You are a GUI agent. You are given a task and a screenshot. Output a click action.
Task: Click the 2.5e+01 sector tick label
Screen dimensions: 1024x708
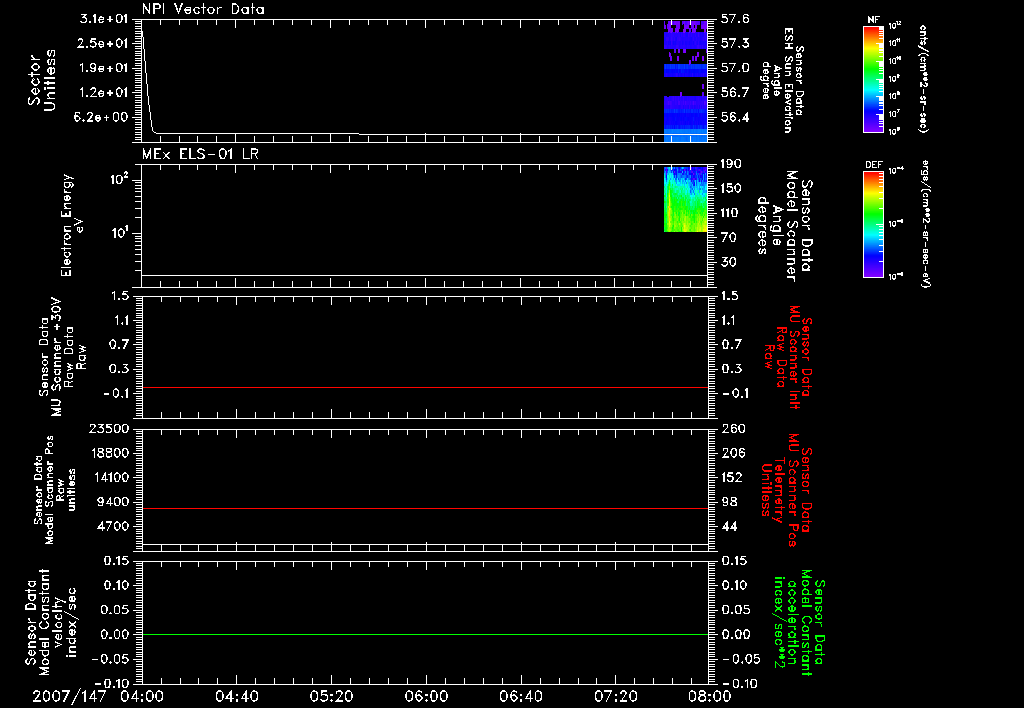(103, 43)
